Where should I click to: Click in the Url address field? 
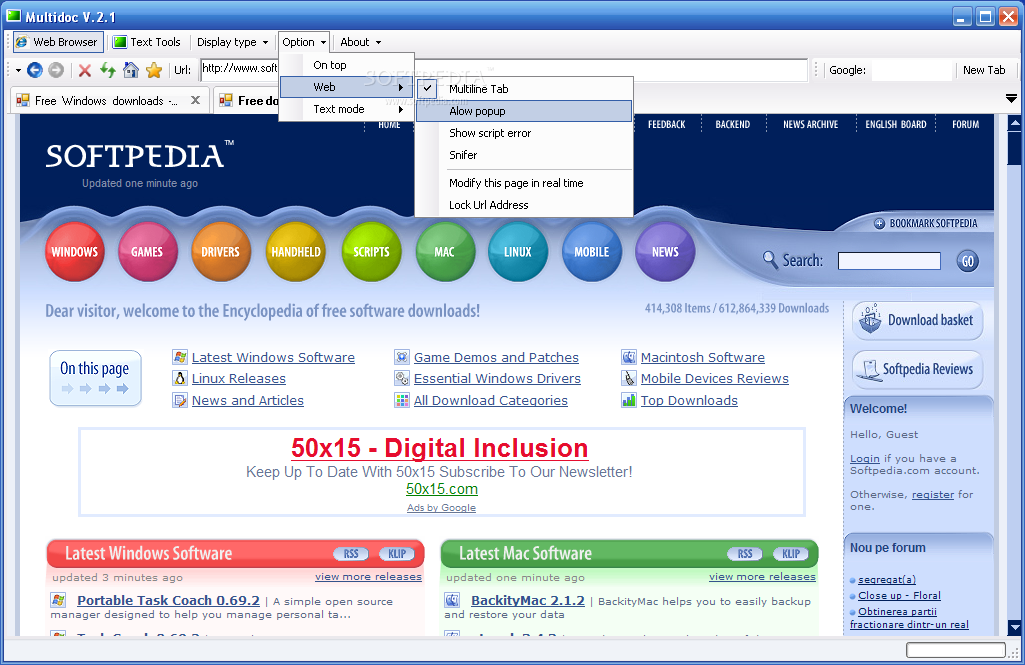pos(504,69)
